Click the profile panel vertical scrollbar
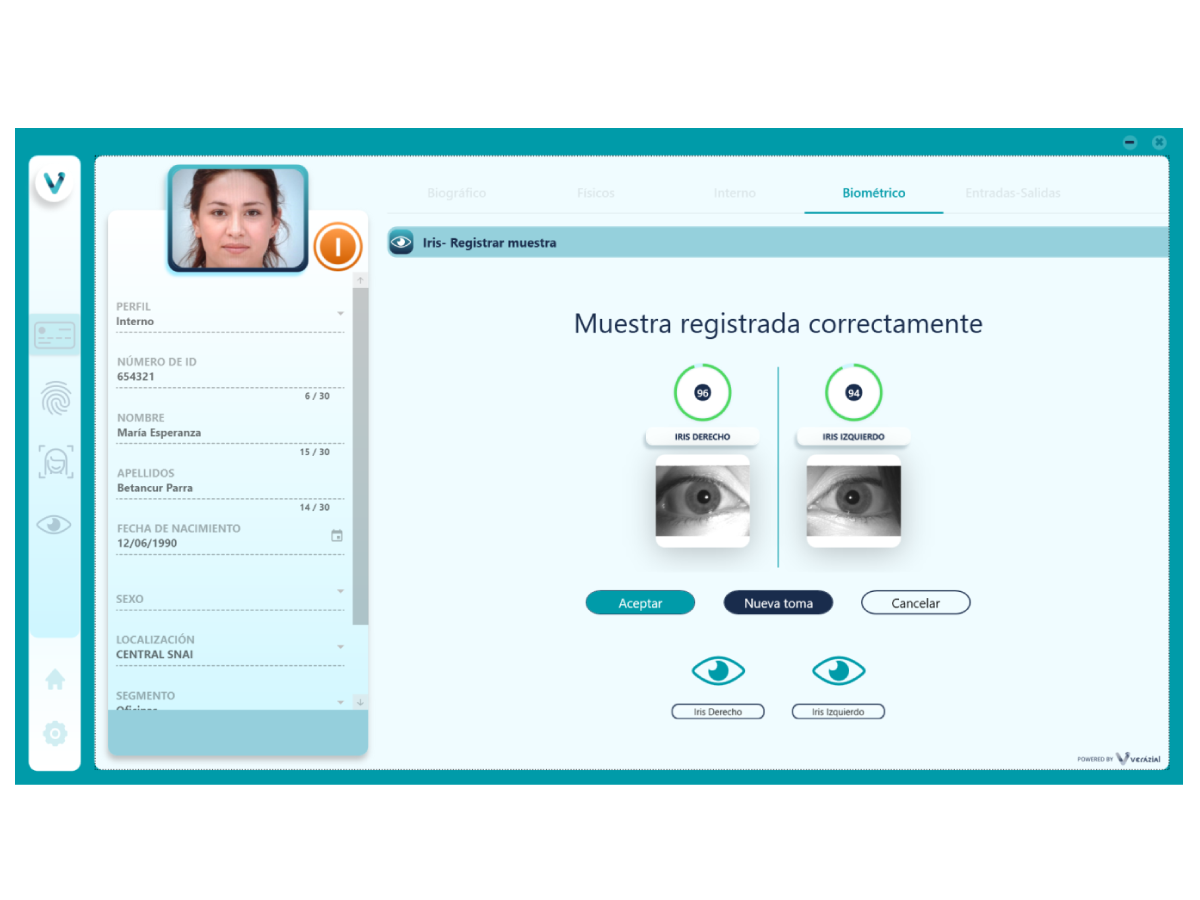The height and width of the screenshot is (900, 1200). click(360, 457)
